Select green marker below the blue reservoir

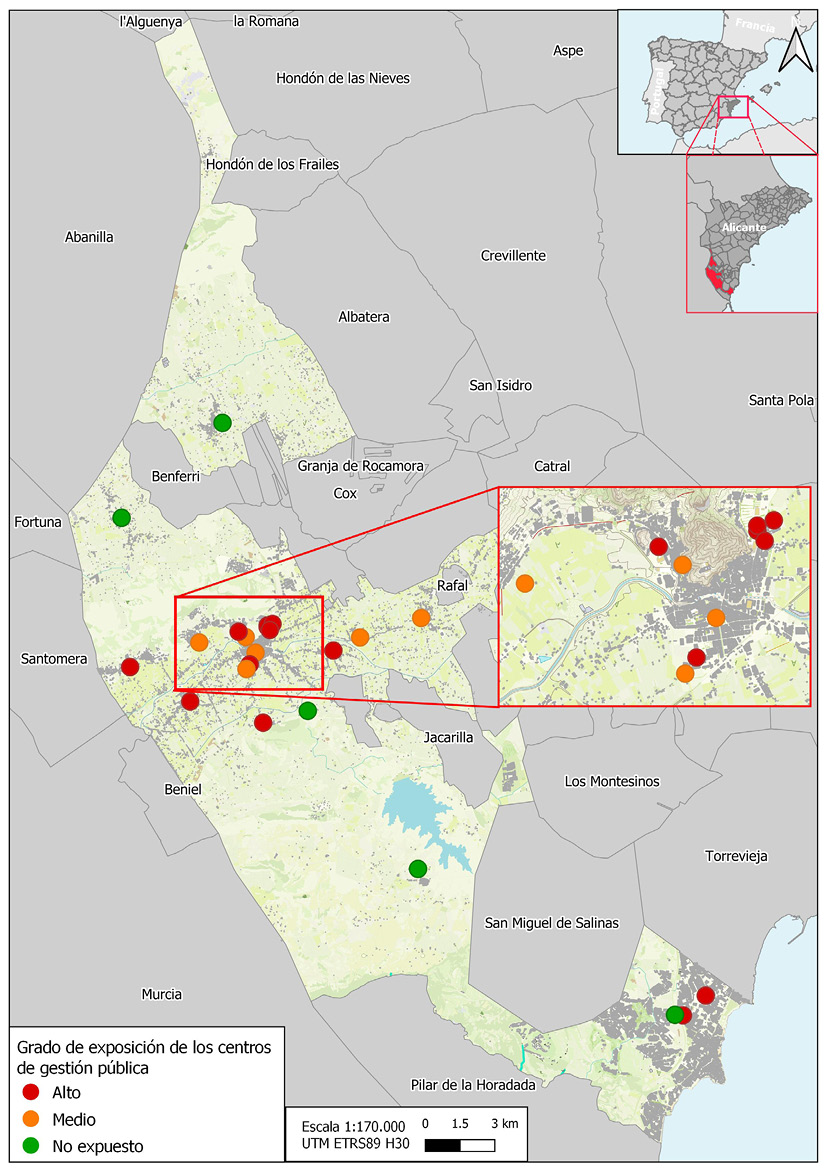point(418,868)
